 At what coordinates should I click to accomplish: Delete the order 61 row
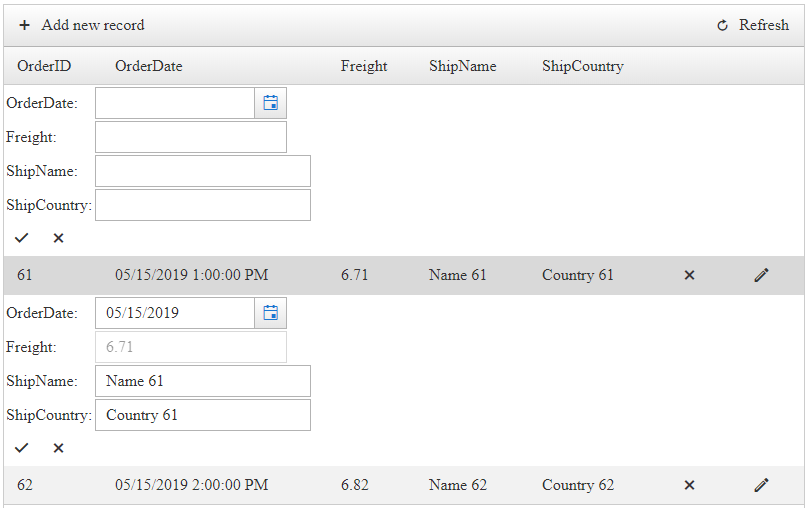(689, 275)
